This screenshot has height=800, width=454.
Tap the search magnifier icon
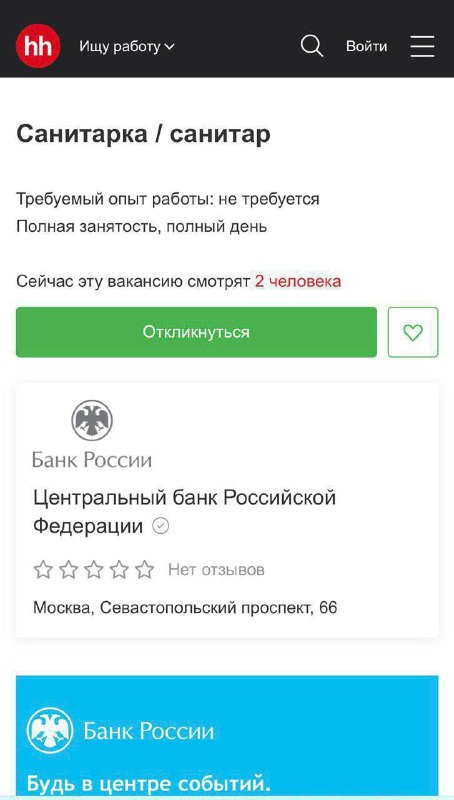(311, 46)
